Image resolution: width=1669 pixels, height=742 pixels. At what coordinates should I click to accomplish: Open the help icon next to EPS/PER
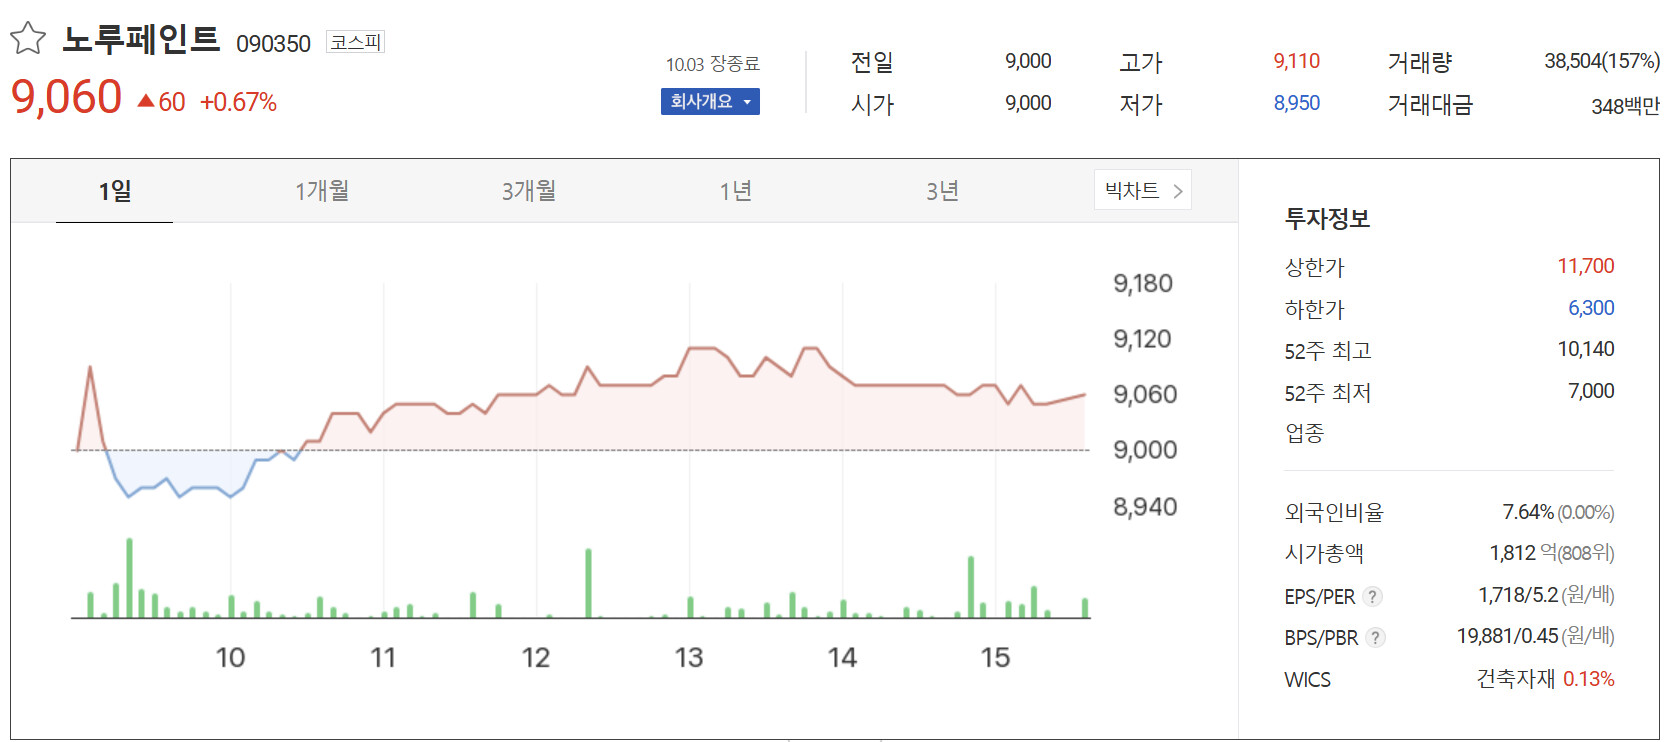pyautogui.click(x=1373, y=597)
